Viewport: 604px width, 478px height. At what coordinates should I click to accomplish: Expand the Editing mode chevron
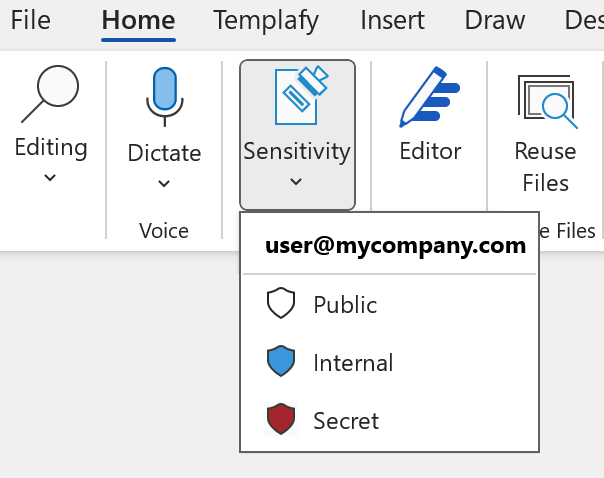click(50, 179)
